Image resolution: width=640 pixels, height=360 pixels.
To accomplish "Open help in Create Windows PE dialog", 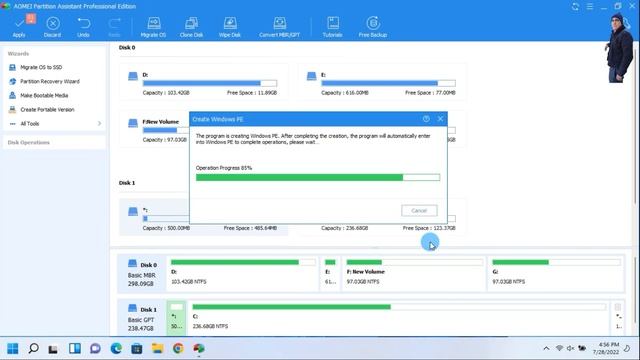I will [x=426, y=119].
